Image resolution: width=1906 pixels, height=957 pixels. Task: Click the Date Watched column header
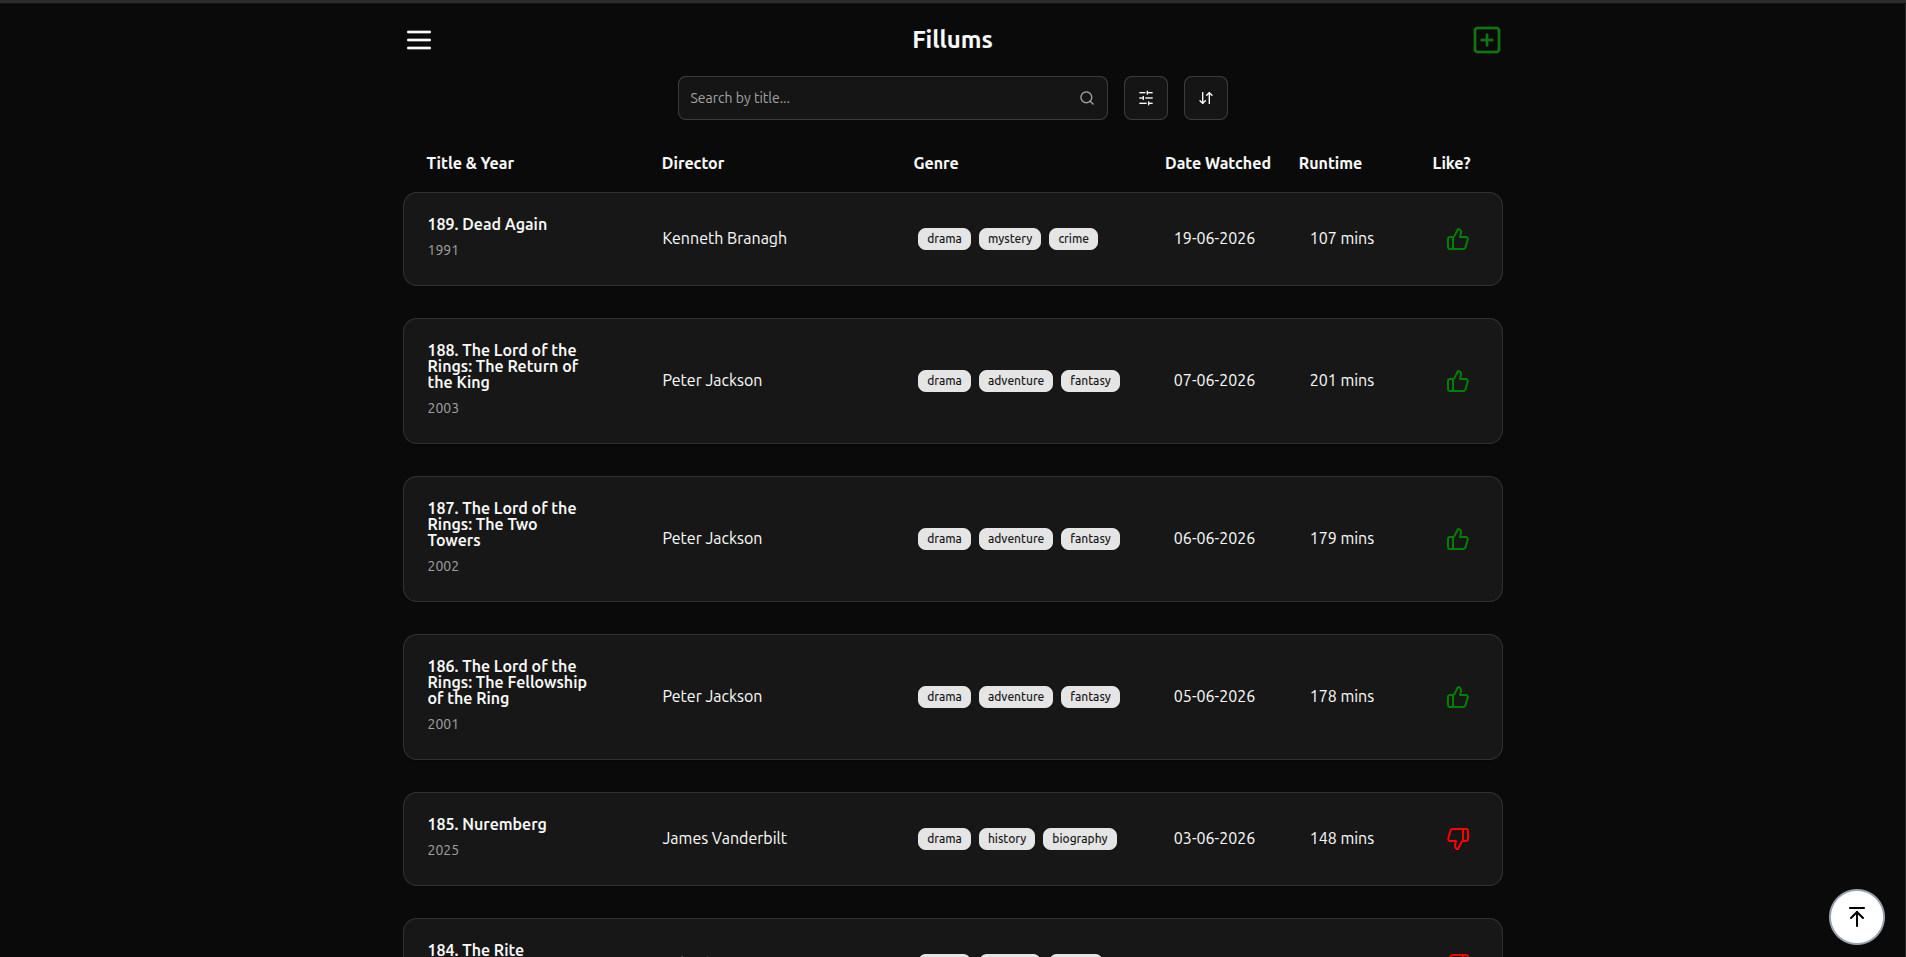1217,163
